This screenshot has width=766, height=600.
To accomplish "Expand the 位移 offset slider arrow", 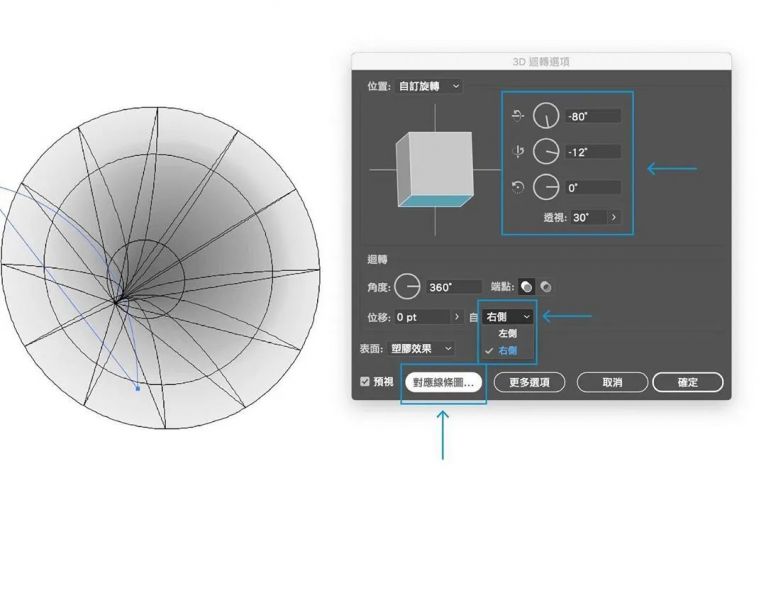I will click(455, 317).
